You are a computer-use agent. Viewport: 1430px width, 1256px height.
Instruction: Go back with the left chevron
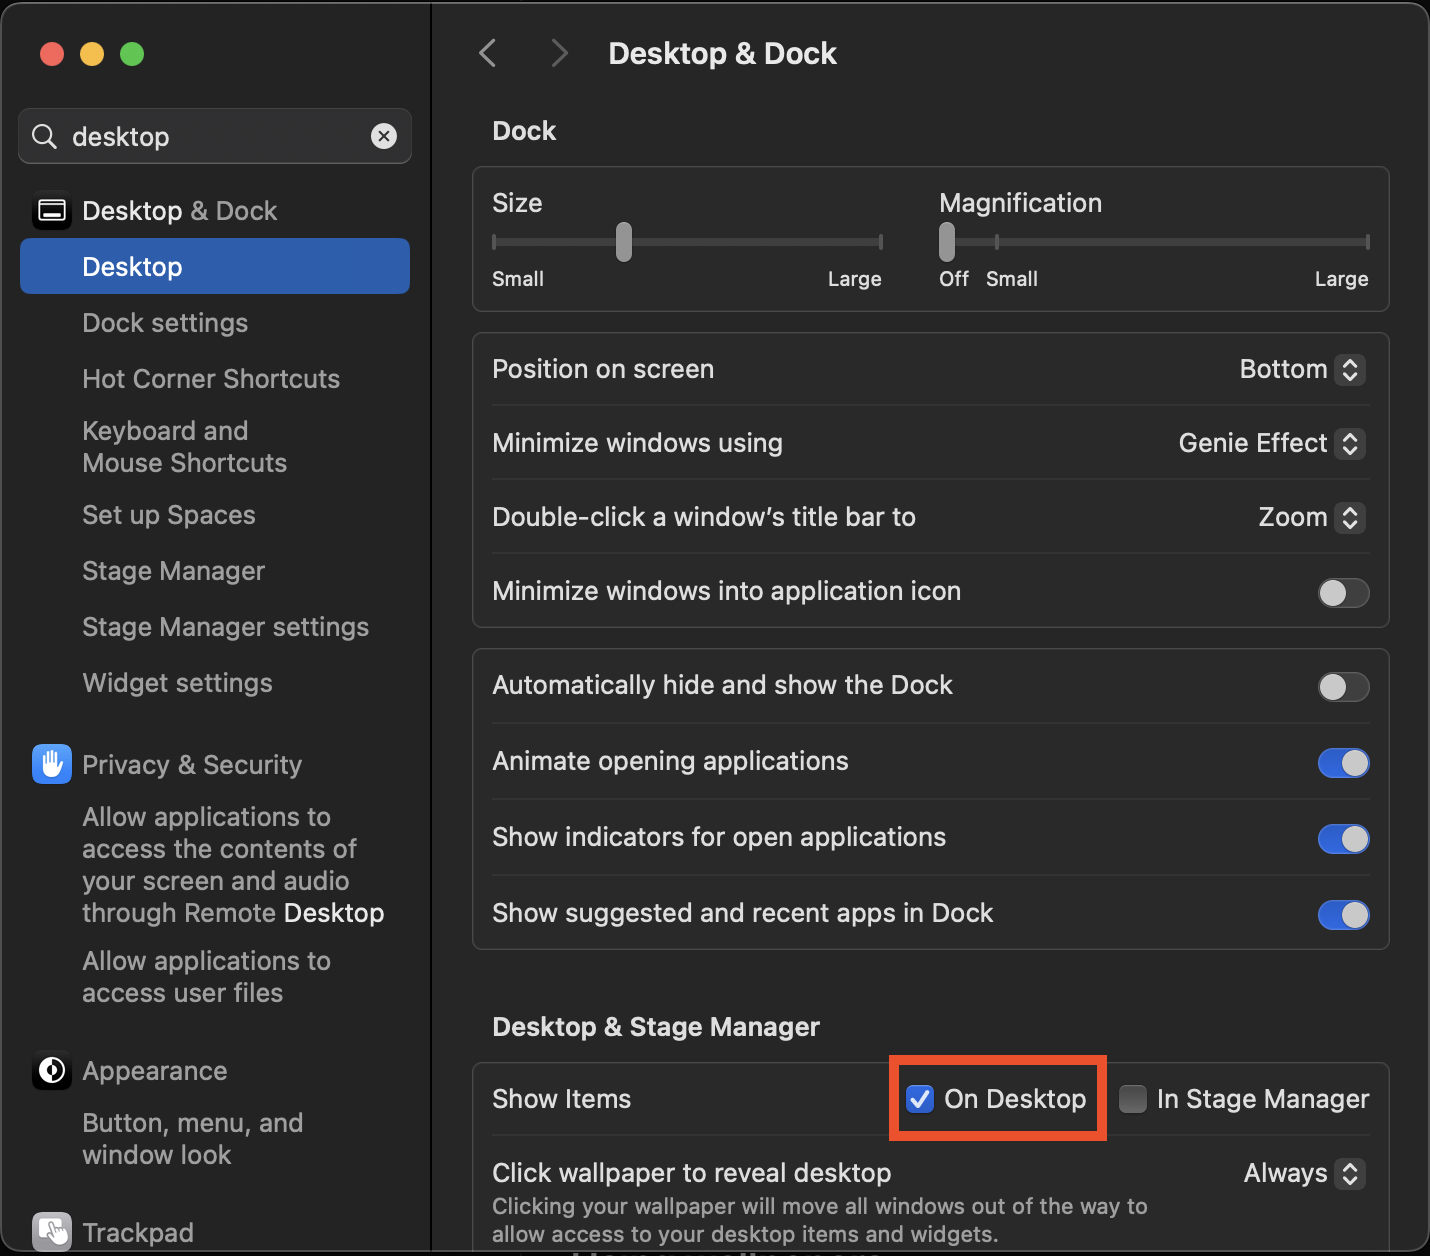[488, 53]
